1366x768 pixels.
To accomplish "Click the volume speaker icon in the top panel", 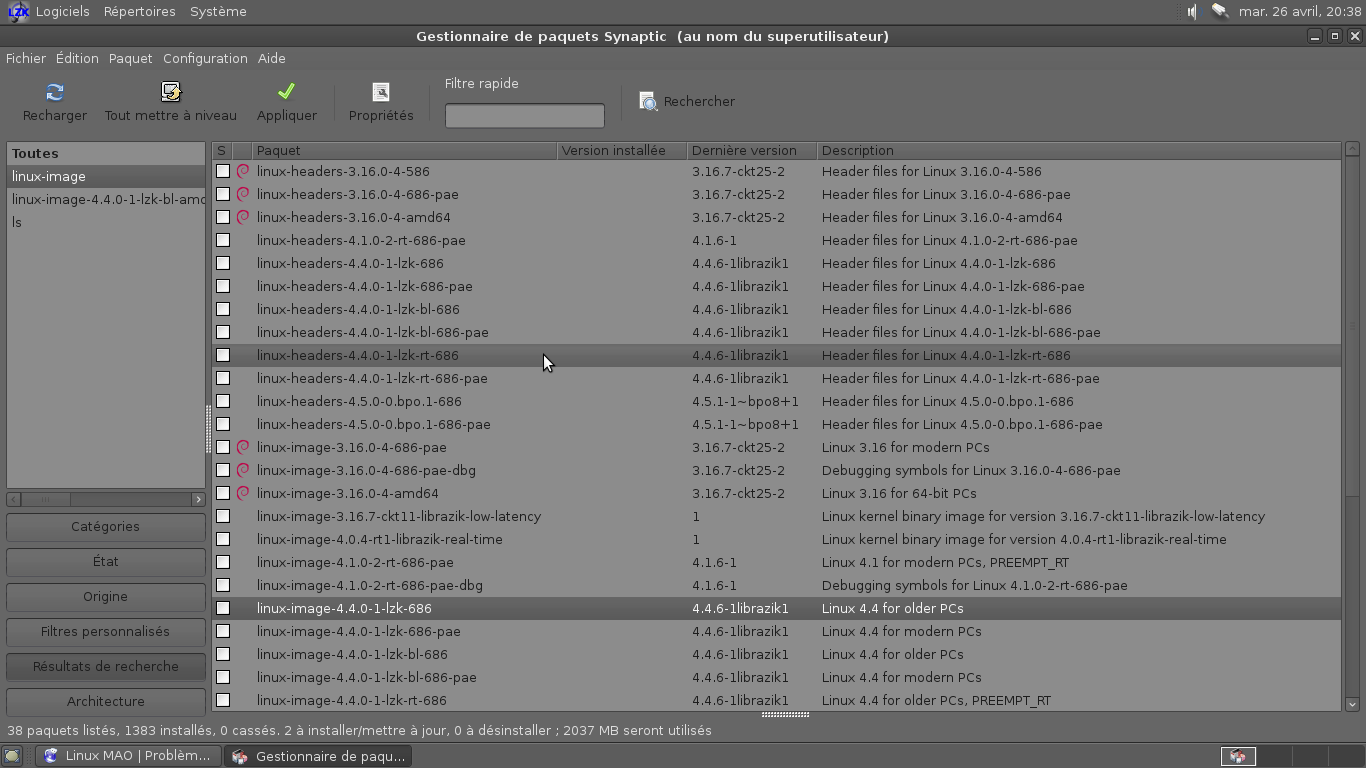I will tap(1192, 12).
